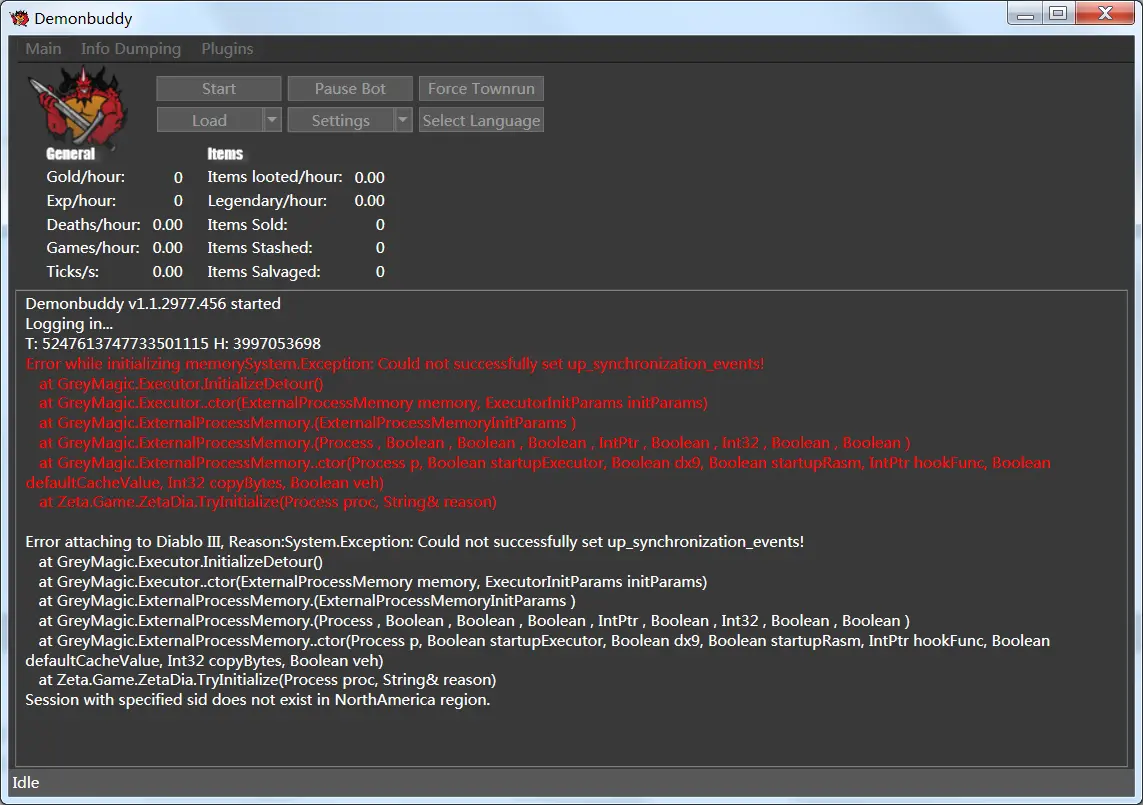The image size is (1143, 805).
Task: Click the 'Session with specified sid' log line
Action: click(x=257, y=700)
